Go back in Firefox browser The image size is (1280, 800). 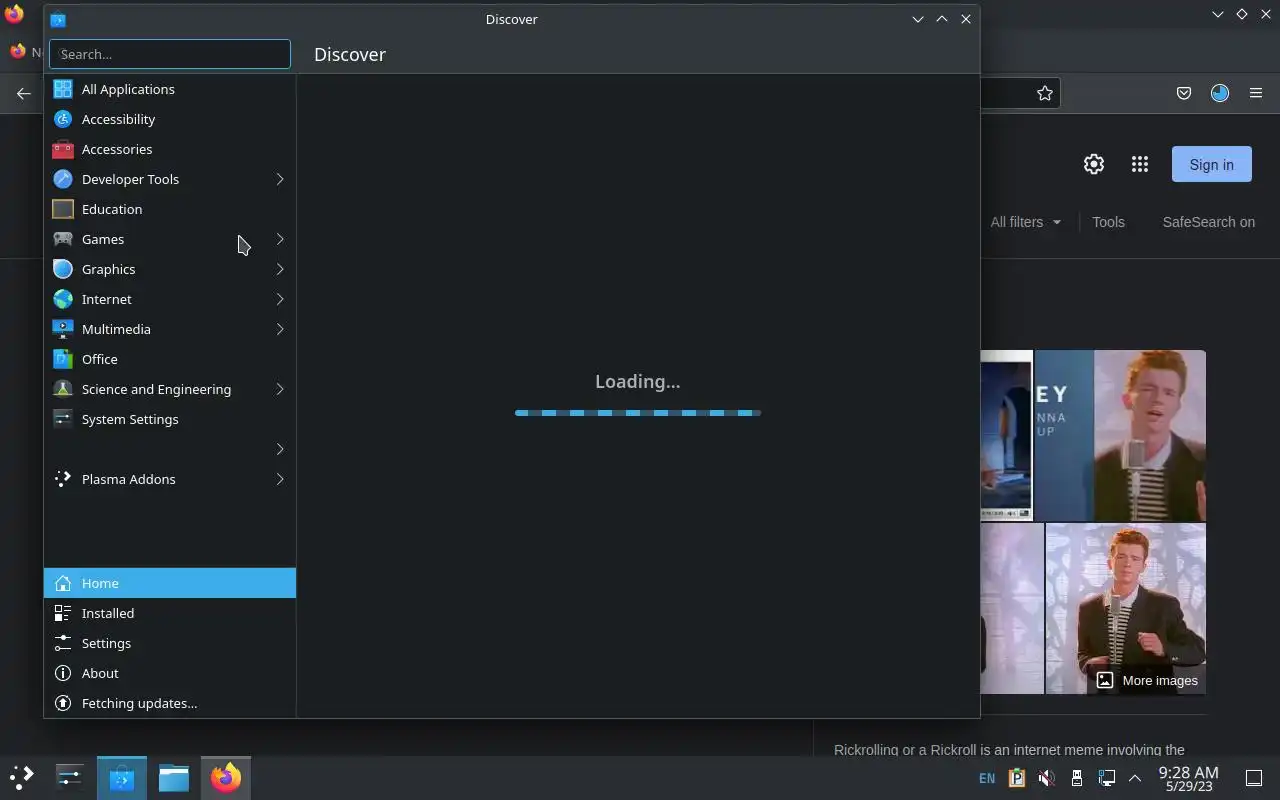point(23,93)
